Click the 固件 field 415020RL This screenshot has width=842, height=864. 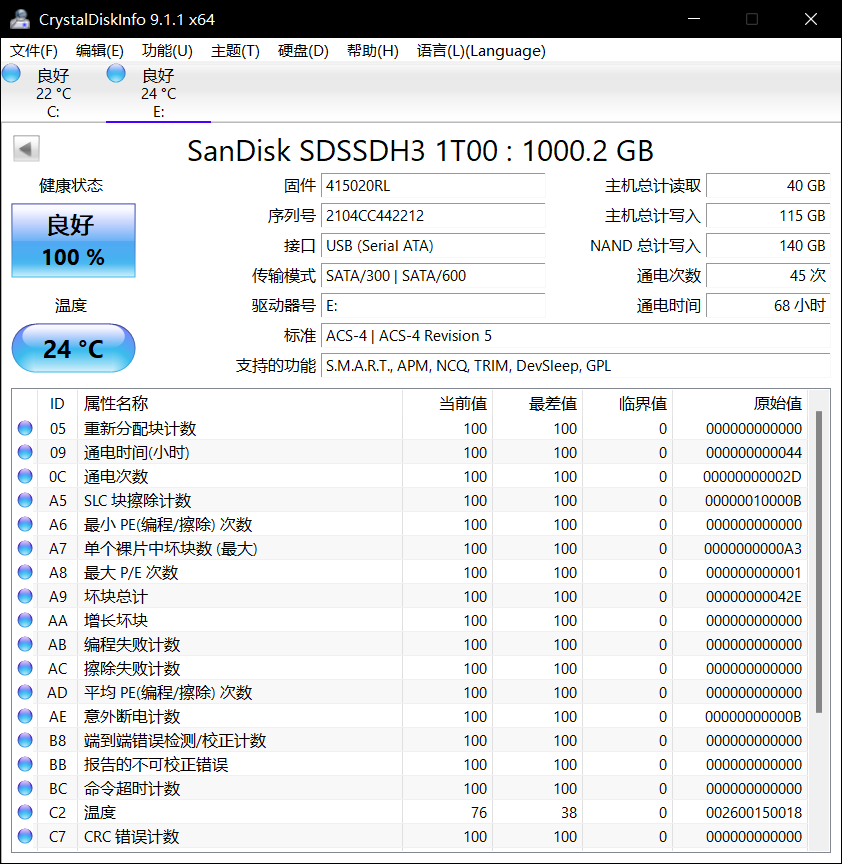point(433,186)
